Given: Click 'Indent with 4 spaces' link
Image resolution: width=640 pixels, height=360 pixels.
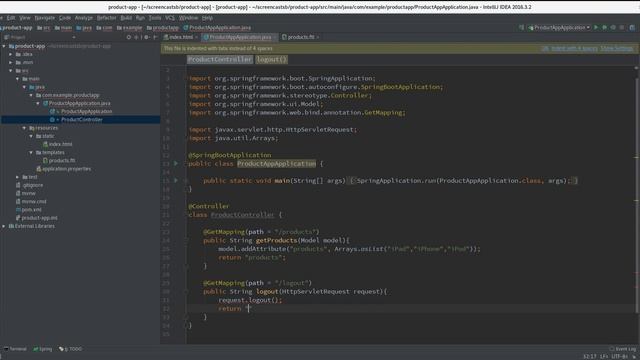Looking at the screenshot, I should 574,48.
